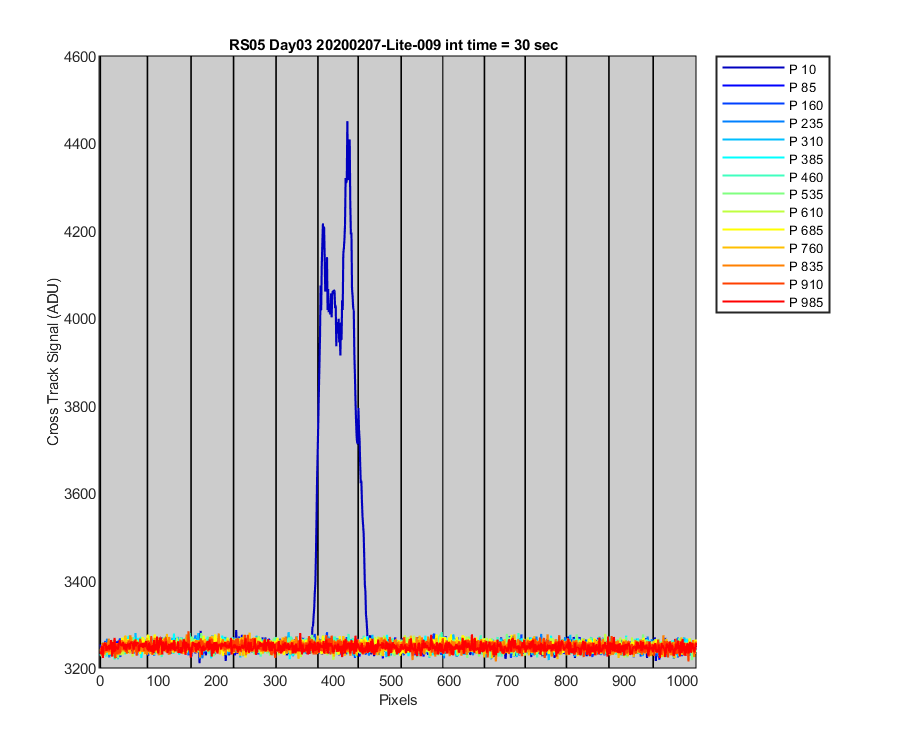
Task: Click the Pixels x-axis label
Action: (398, 700)
